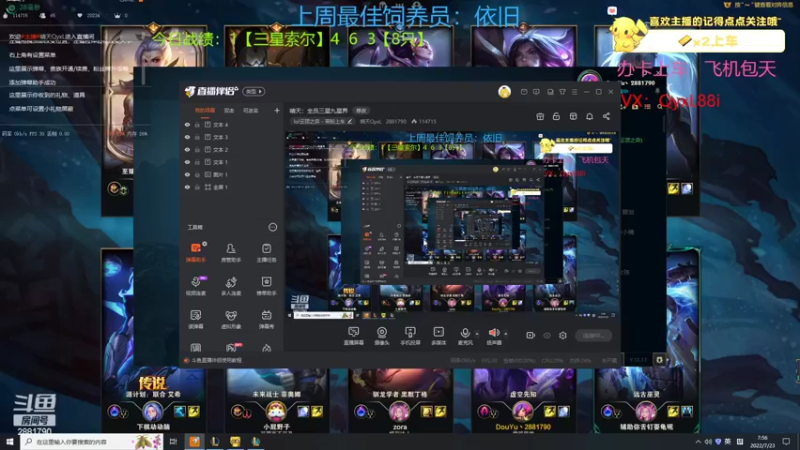
Task: Toggle visibility of the 文本 1 layer
Action: click(187, 162)
